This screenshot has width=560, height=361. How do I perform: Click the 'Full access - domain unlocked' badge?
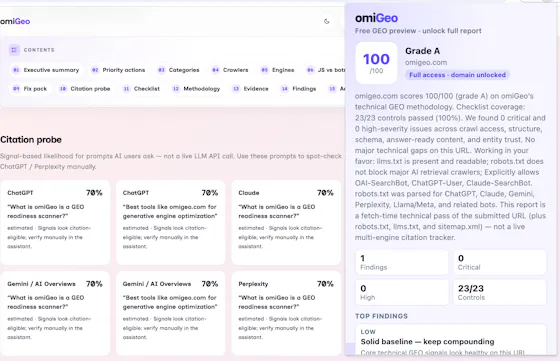[457, 75]
